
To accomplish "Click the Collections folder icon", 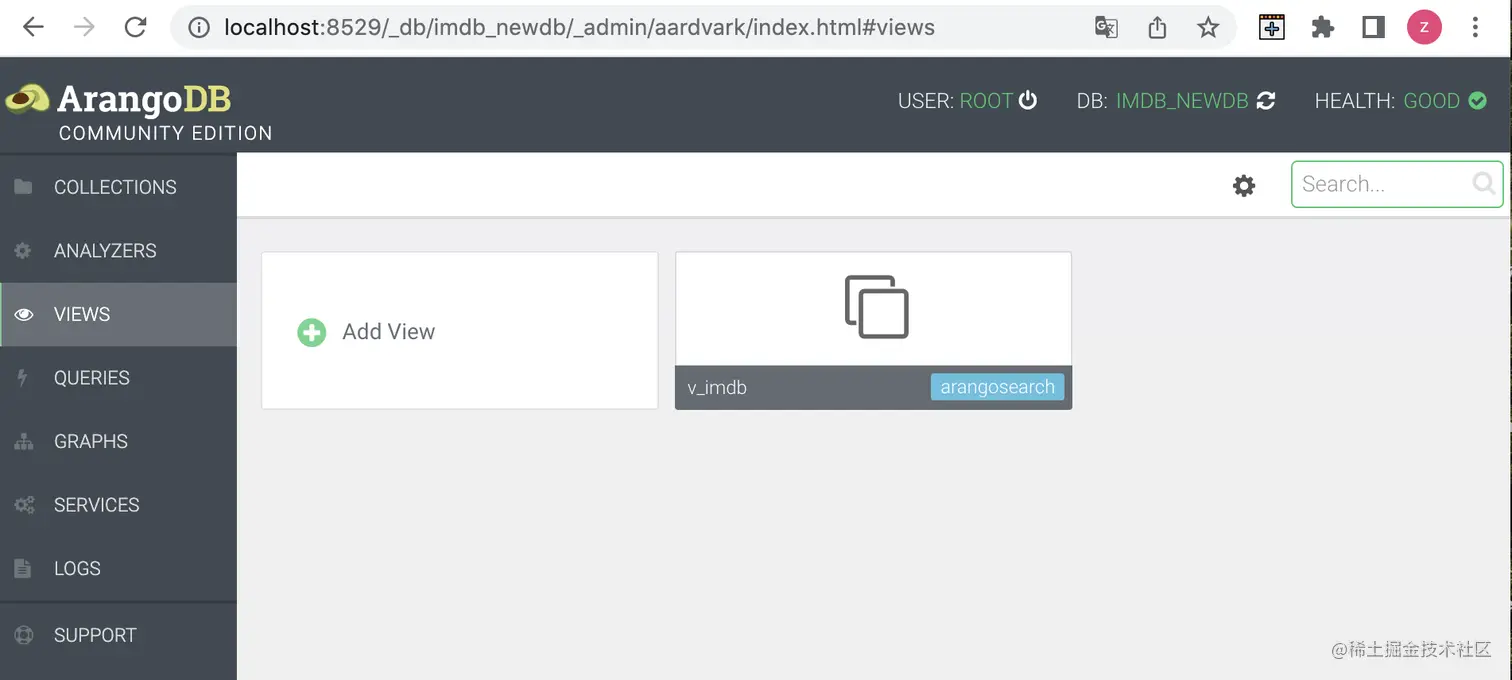I will (23, 187).
